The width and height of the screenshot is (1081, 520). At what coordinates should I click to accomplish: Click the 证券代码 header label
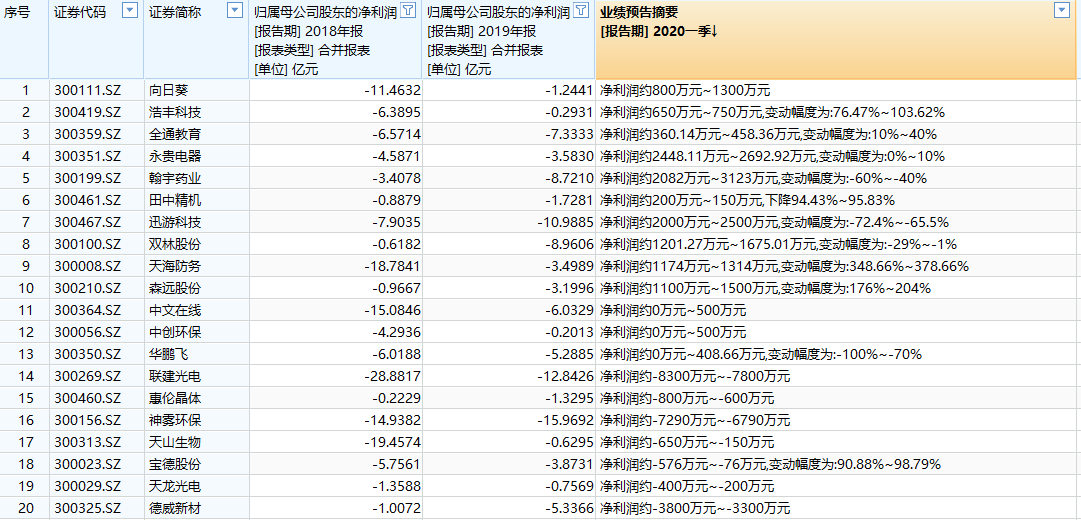(80, 13)
